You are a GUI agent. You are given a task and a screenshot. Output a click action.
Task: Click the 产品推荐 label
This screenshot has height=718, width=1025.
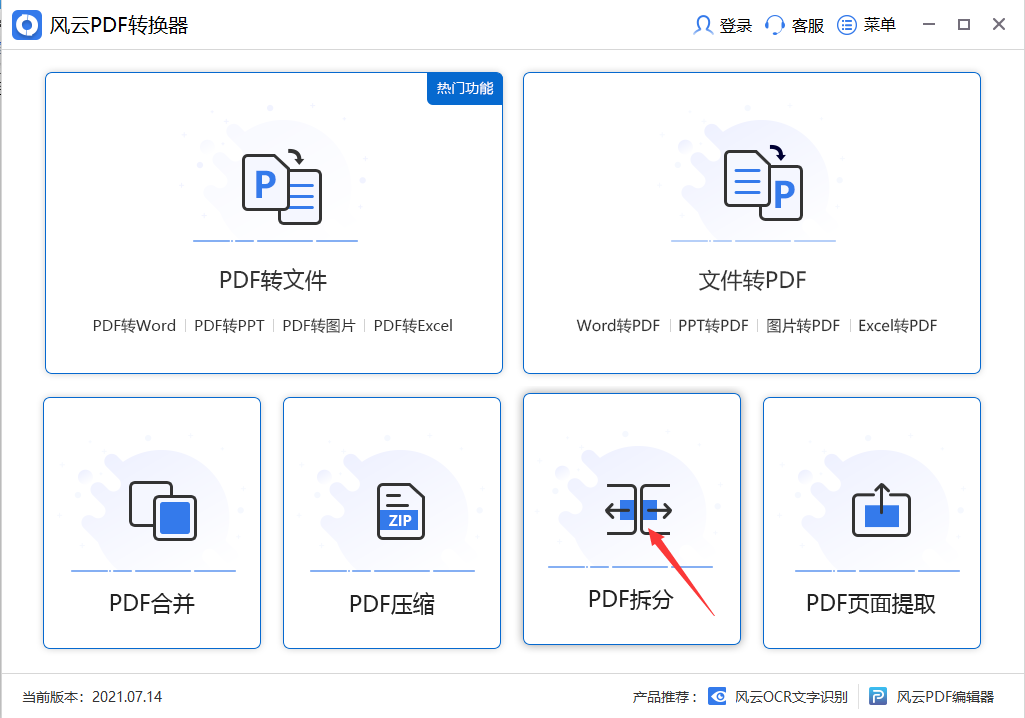[x=664, y=697]
